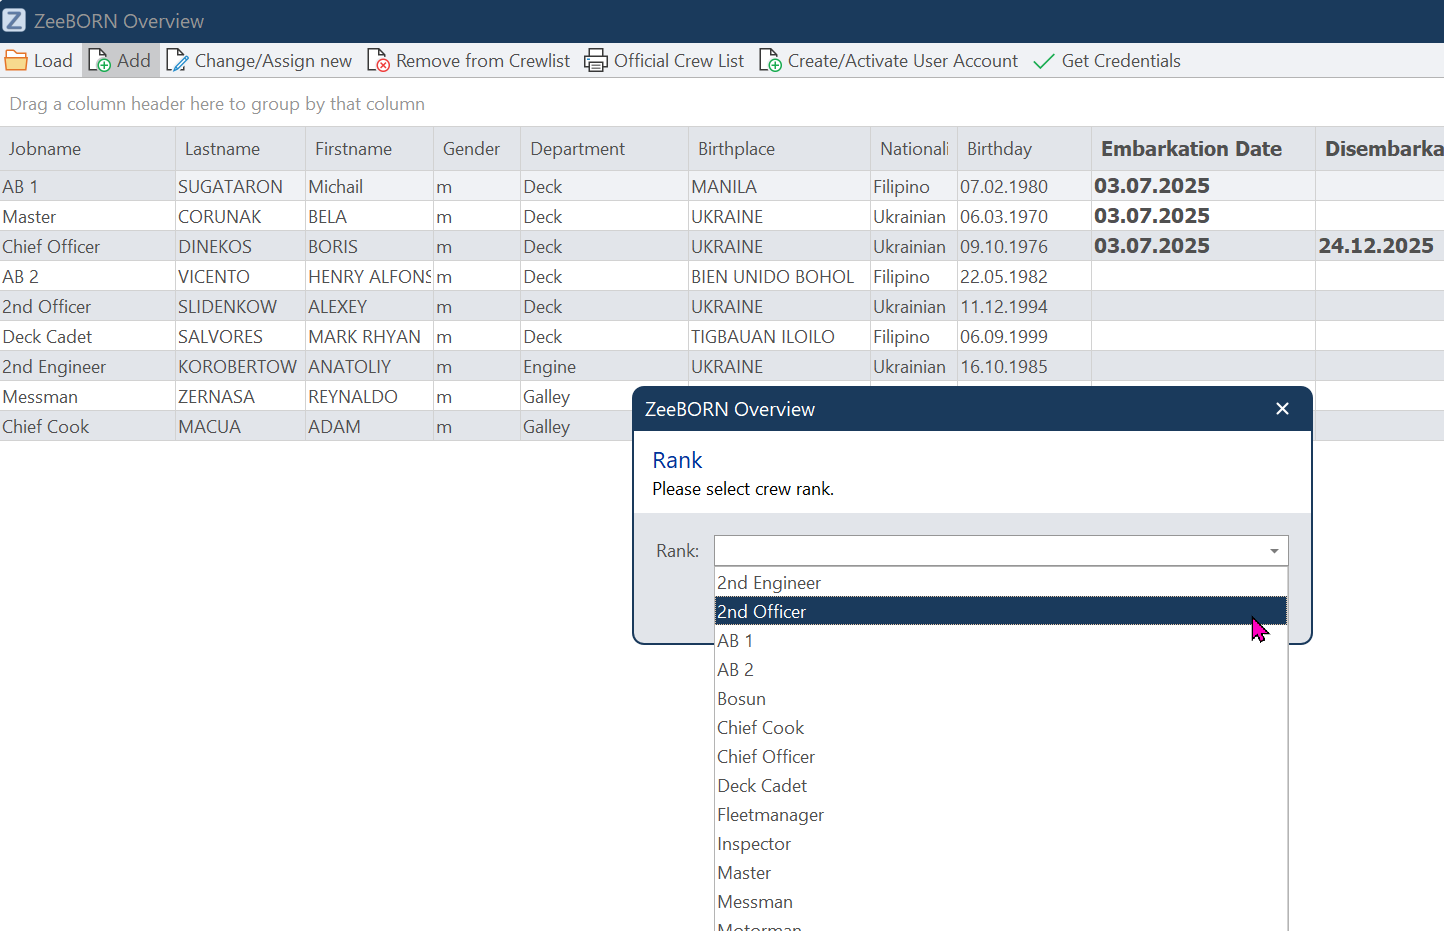The width and height of the screenshot is (1444, 931).
Task: Click the Deck Cadet jobname cell in the table
Action: [x=88, y=337]
